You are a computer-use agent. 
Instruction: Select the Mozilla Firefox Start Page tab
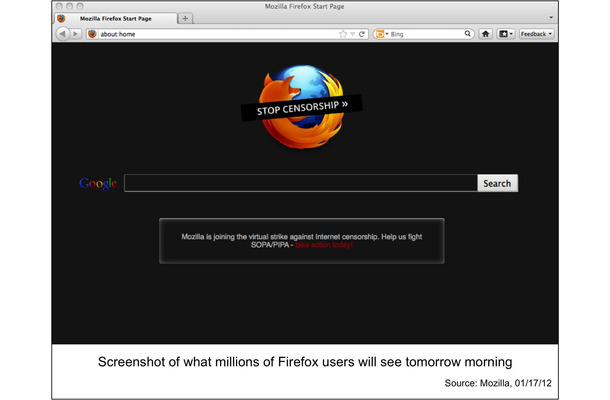tap(115, 18)
